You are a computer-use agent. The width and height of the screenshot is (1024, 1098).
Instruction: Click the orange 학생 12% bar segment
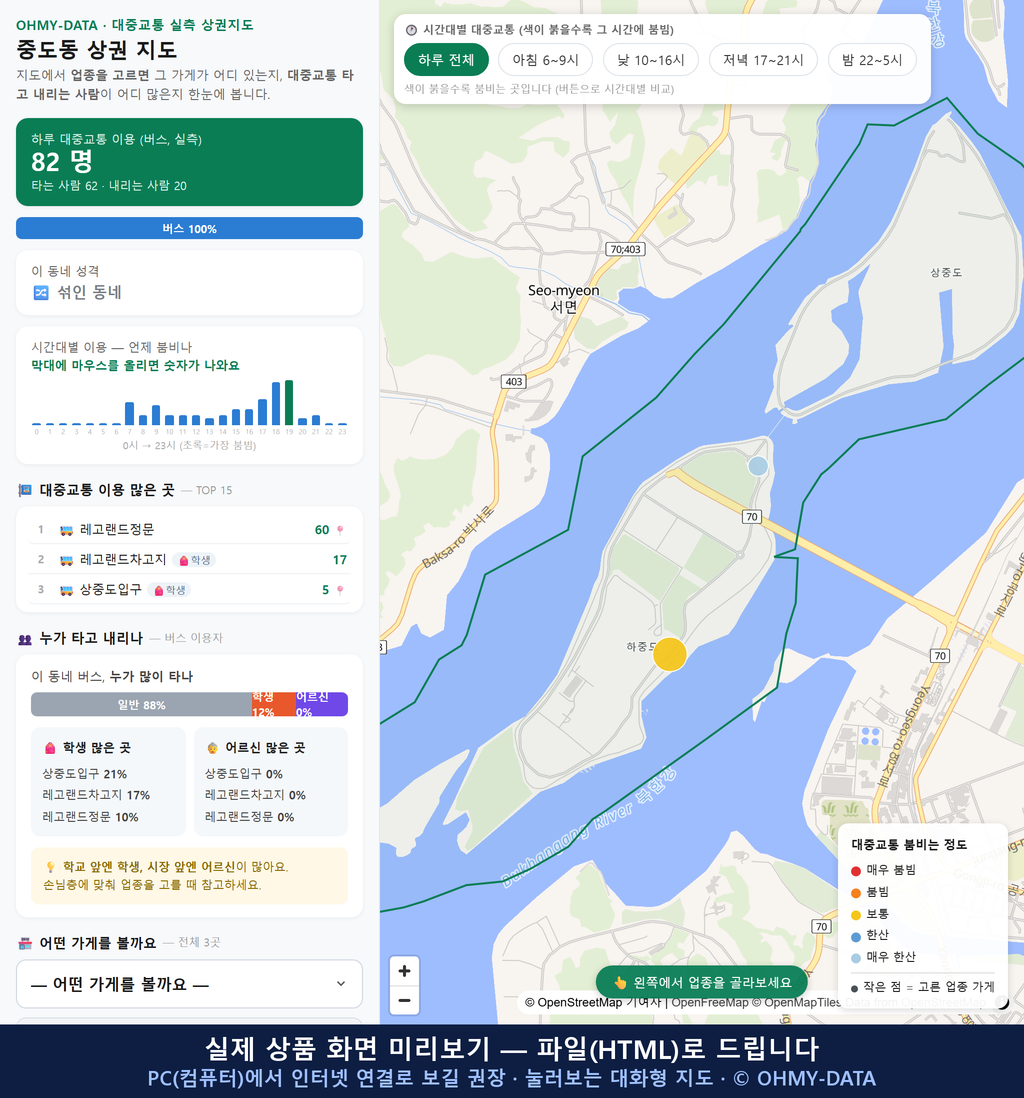pyautogui.click(x=274, y=704)
